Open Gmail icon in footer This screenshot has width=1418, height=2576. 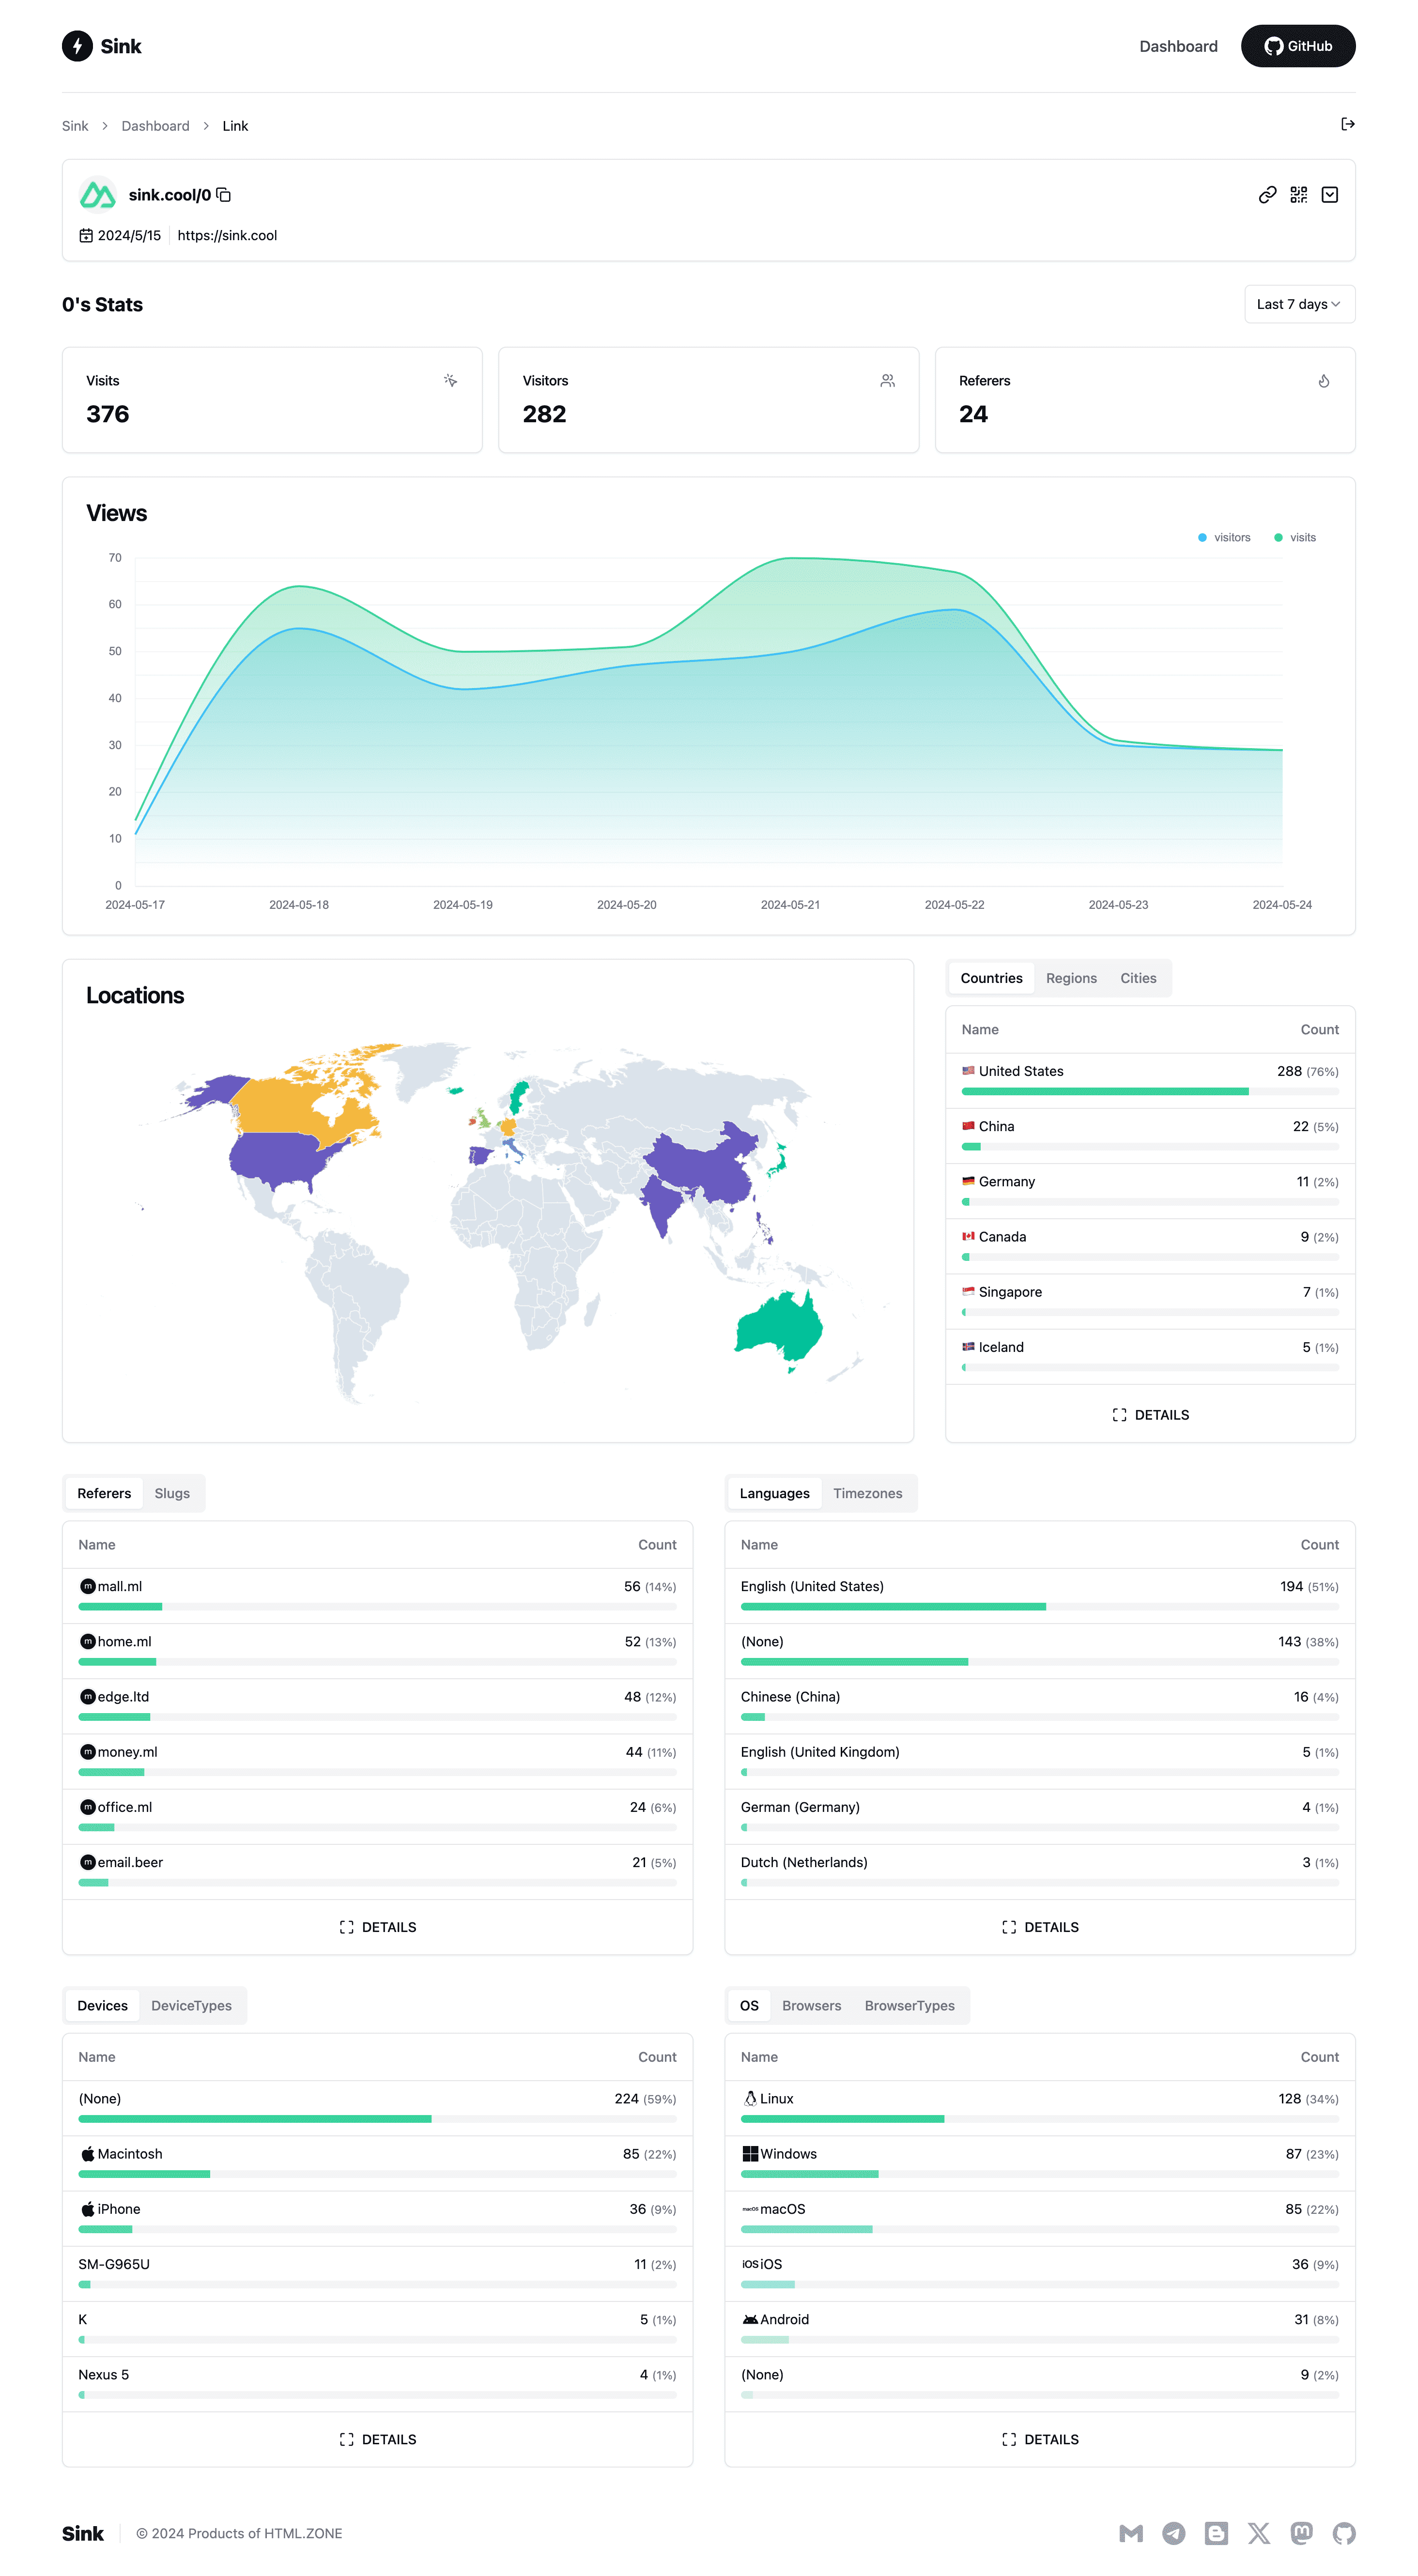point(1130,2533)
